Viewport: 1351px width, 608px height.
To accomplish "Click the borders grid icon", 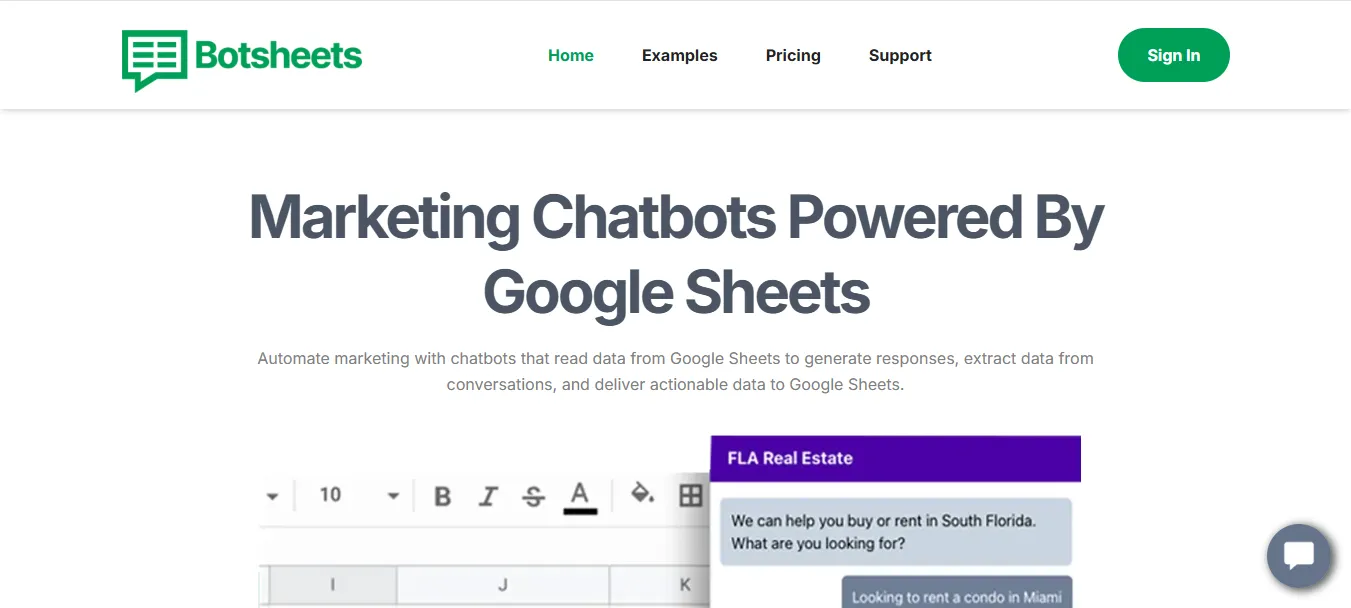I will (x=691, y=495).
